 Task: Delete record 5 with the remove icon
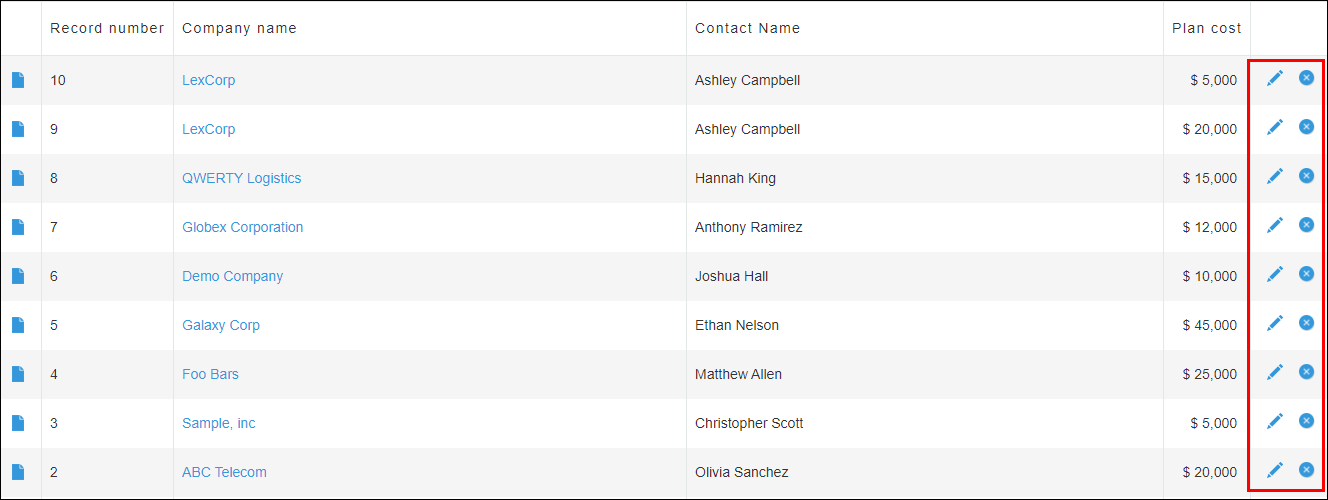click(x=1306, y=323)
